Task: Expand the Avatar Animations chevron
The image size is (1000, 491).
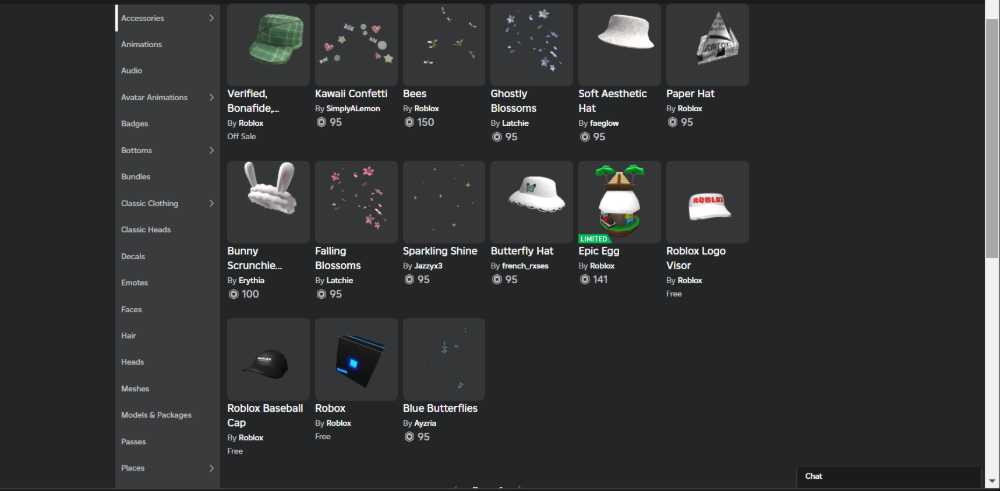Action: coord(211,98)
